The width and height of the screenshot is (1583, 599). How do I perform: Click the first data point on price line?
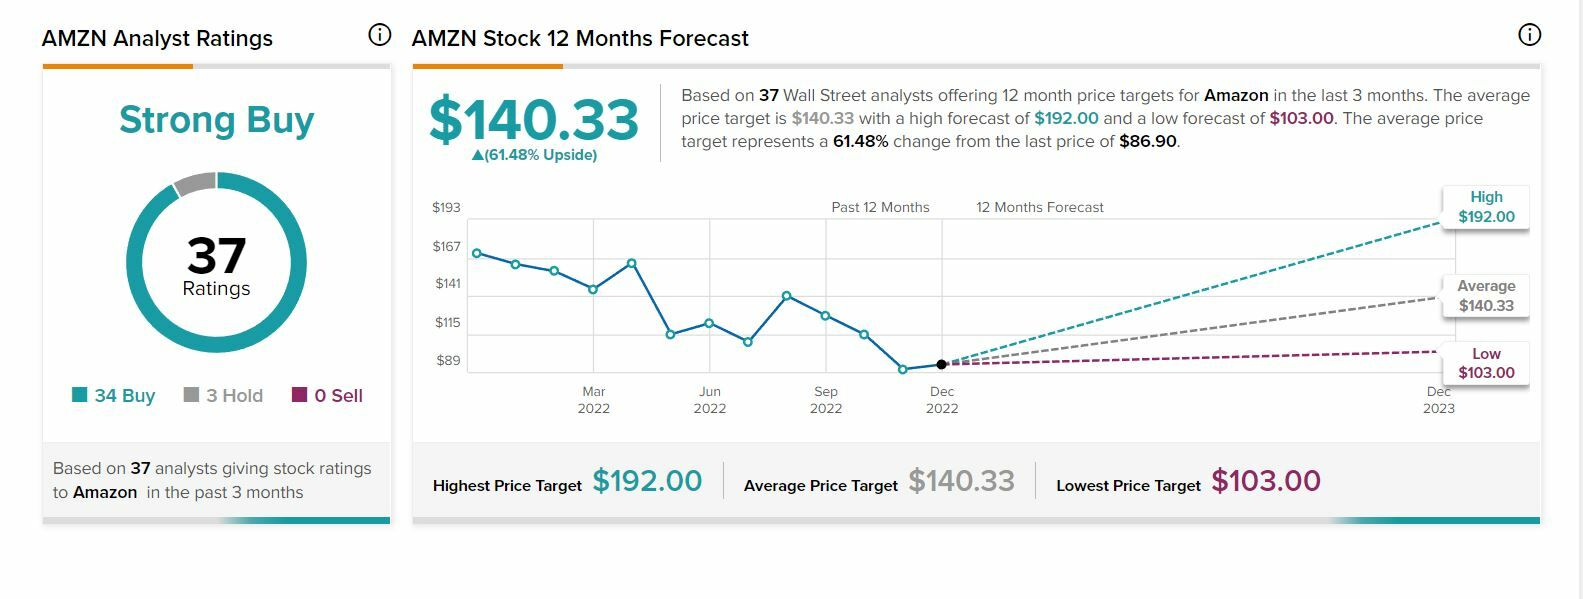(x=476, y=253)
